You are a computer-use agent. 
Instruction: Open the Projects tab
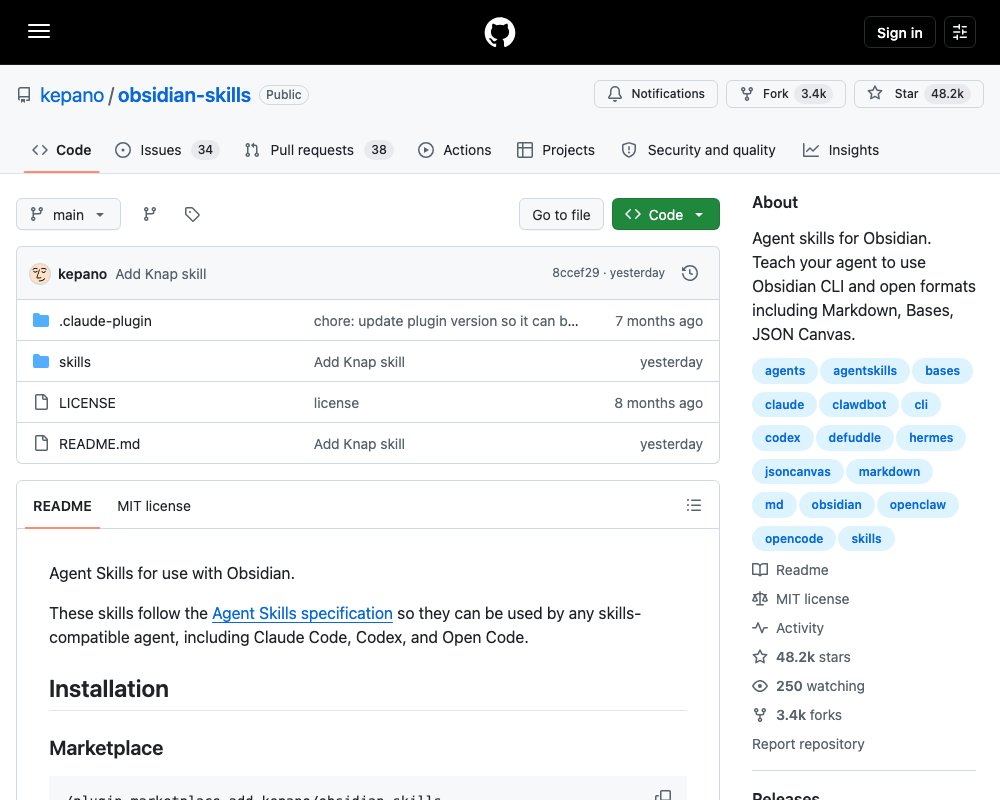(555, 150)
